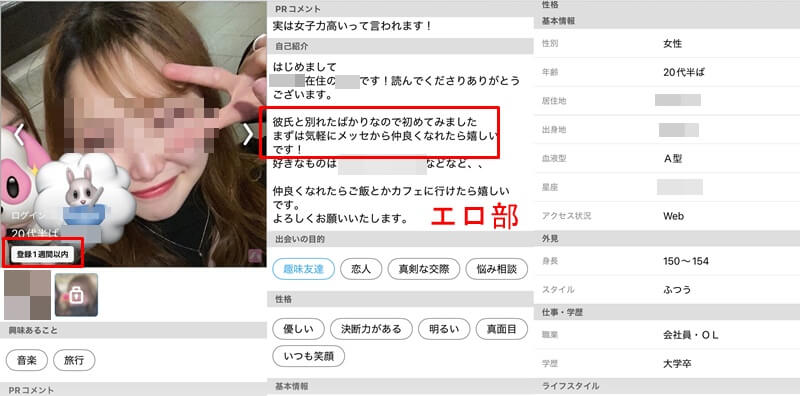Click the 星座 row label
The width and height of the screenshot is (800, 396).
pyautogui.click(x=550, y=188)
